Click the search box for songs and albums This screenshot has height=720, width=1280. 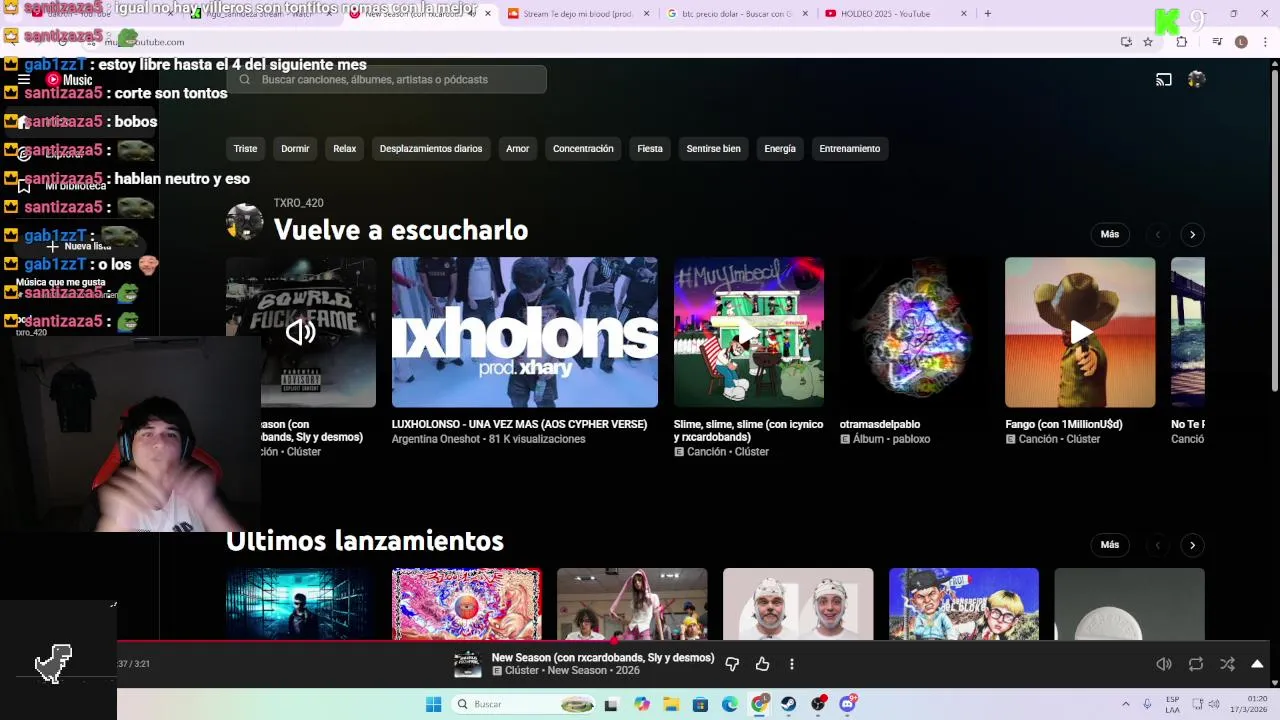[386, 79]
